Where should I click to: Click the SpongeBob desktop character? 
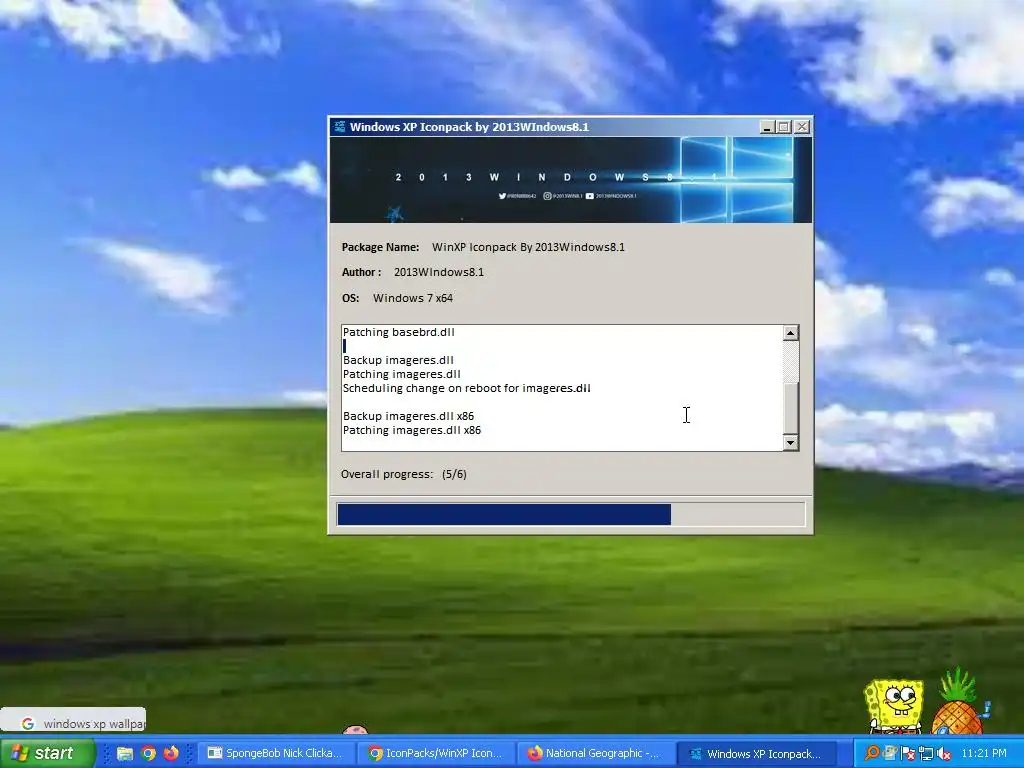point(894,706)
